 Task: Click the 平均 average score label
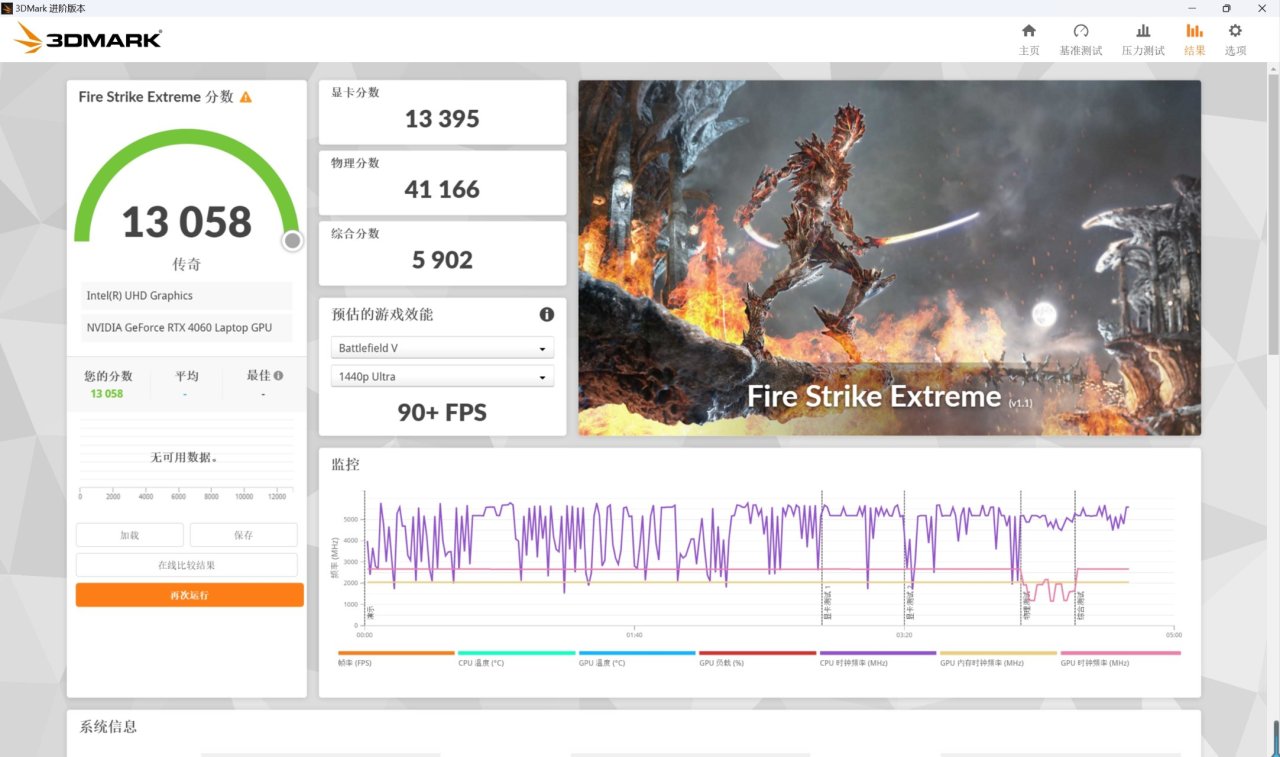click(187, 376)
